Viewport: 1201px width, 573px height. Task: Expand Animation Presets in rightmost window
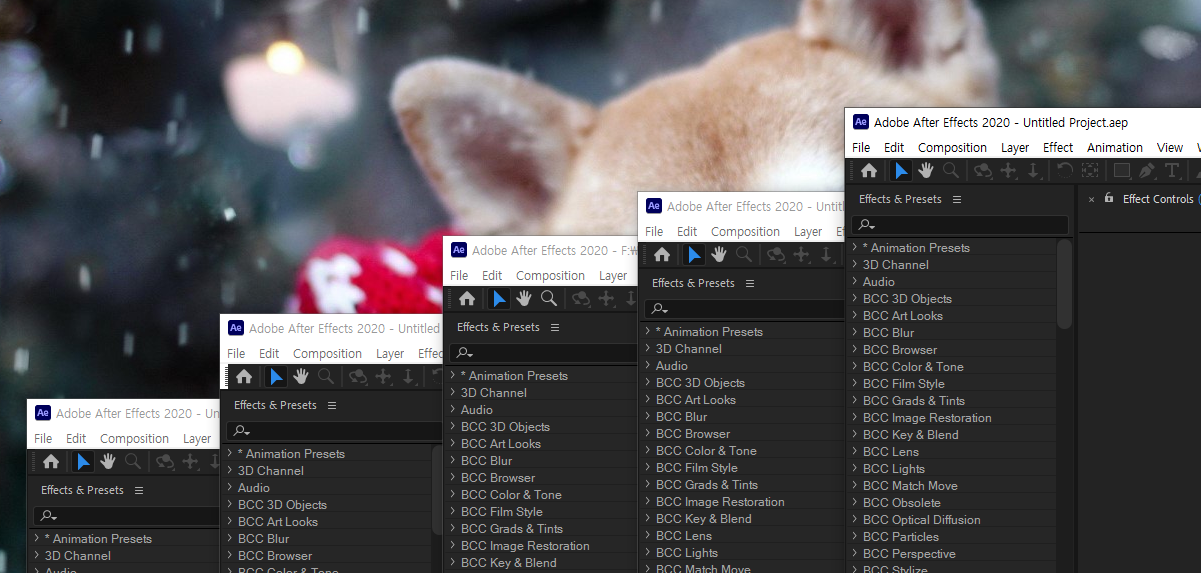coord(855,248)
